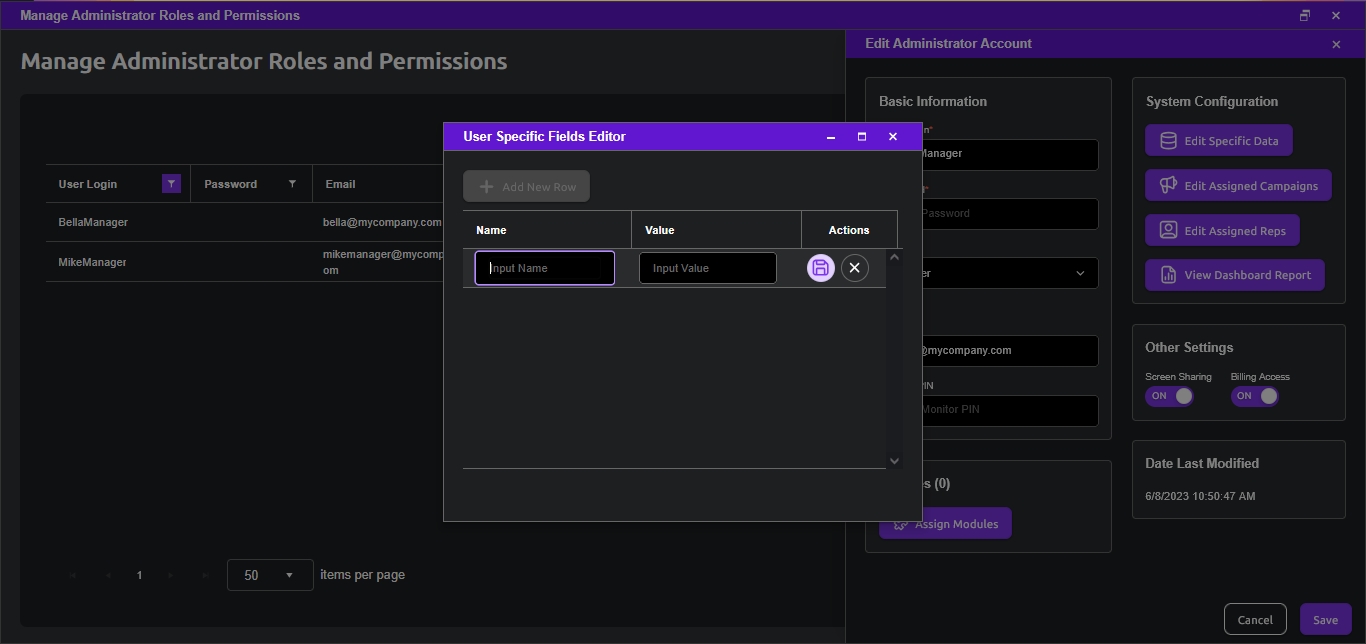
Task: Open the items per page dropdown
Action: click(270, 575)
